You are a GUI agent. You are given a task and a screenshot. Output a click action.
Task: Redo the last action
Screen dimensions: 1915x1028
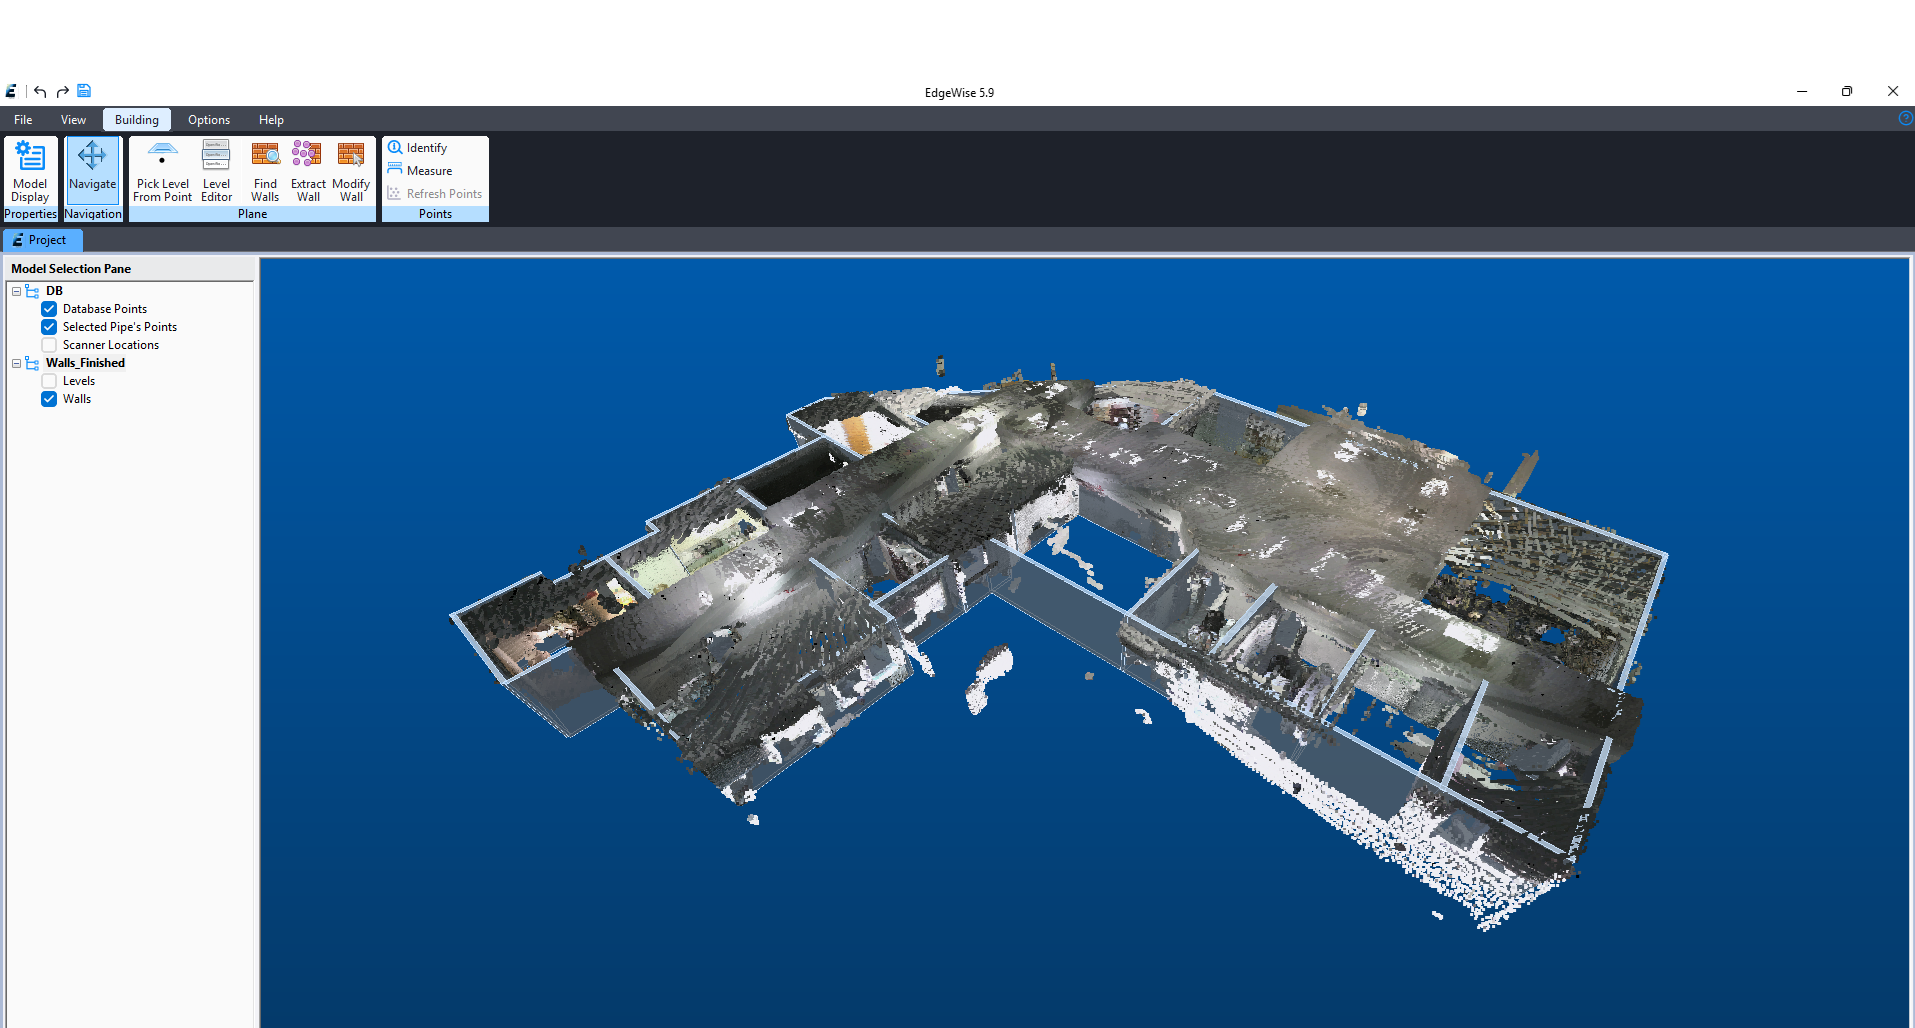[62, 92]
